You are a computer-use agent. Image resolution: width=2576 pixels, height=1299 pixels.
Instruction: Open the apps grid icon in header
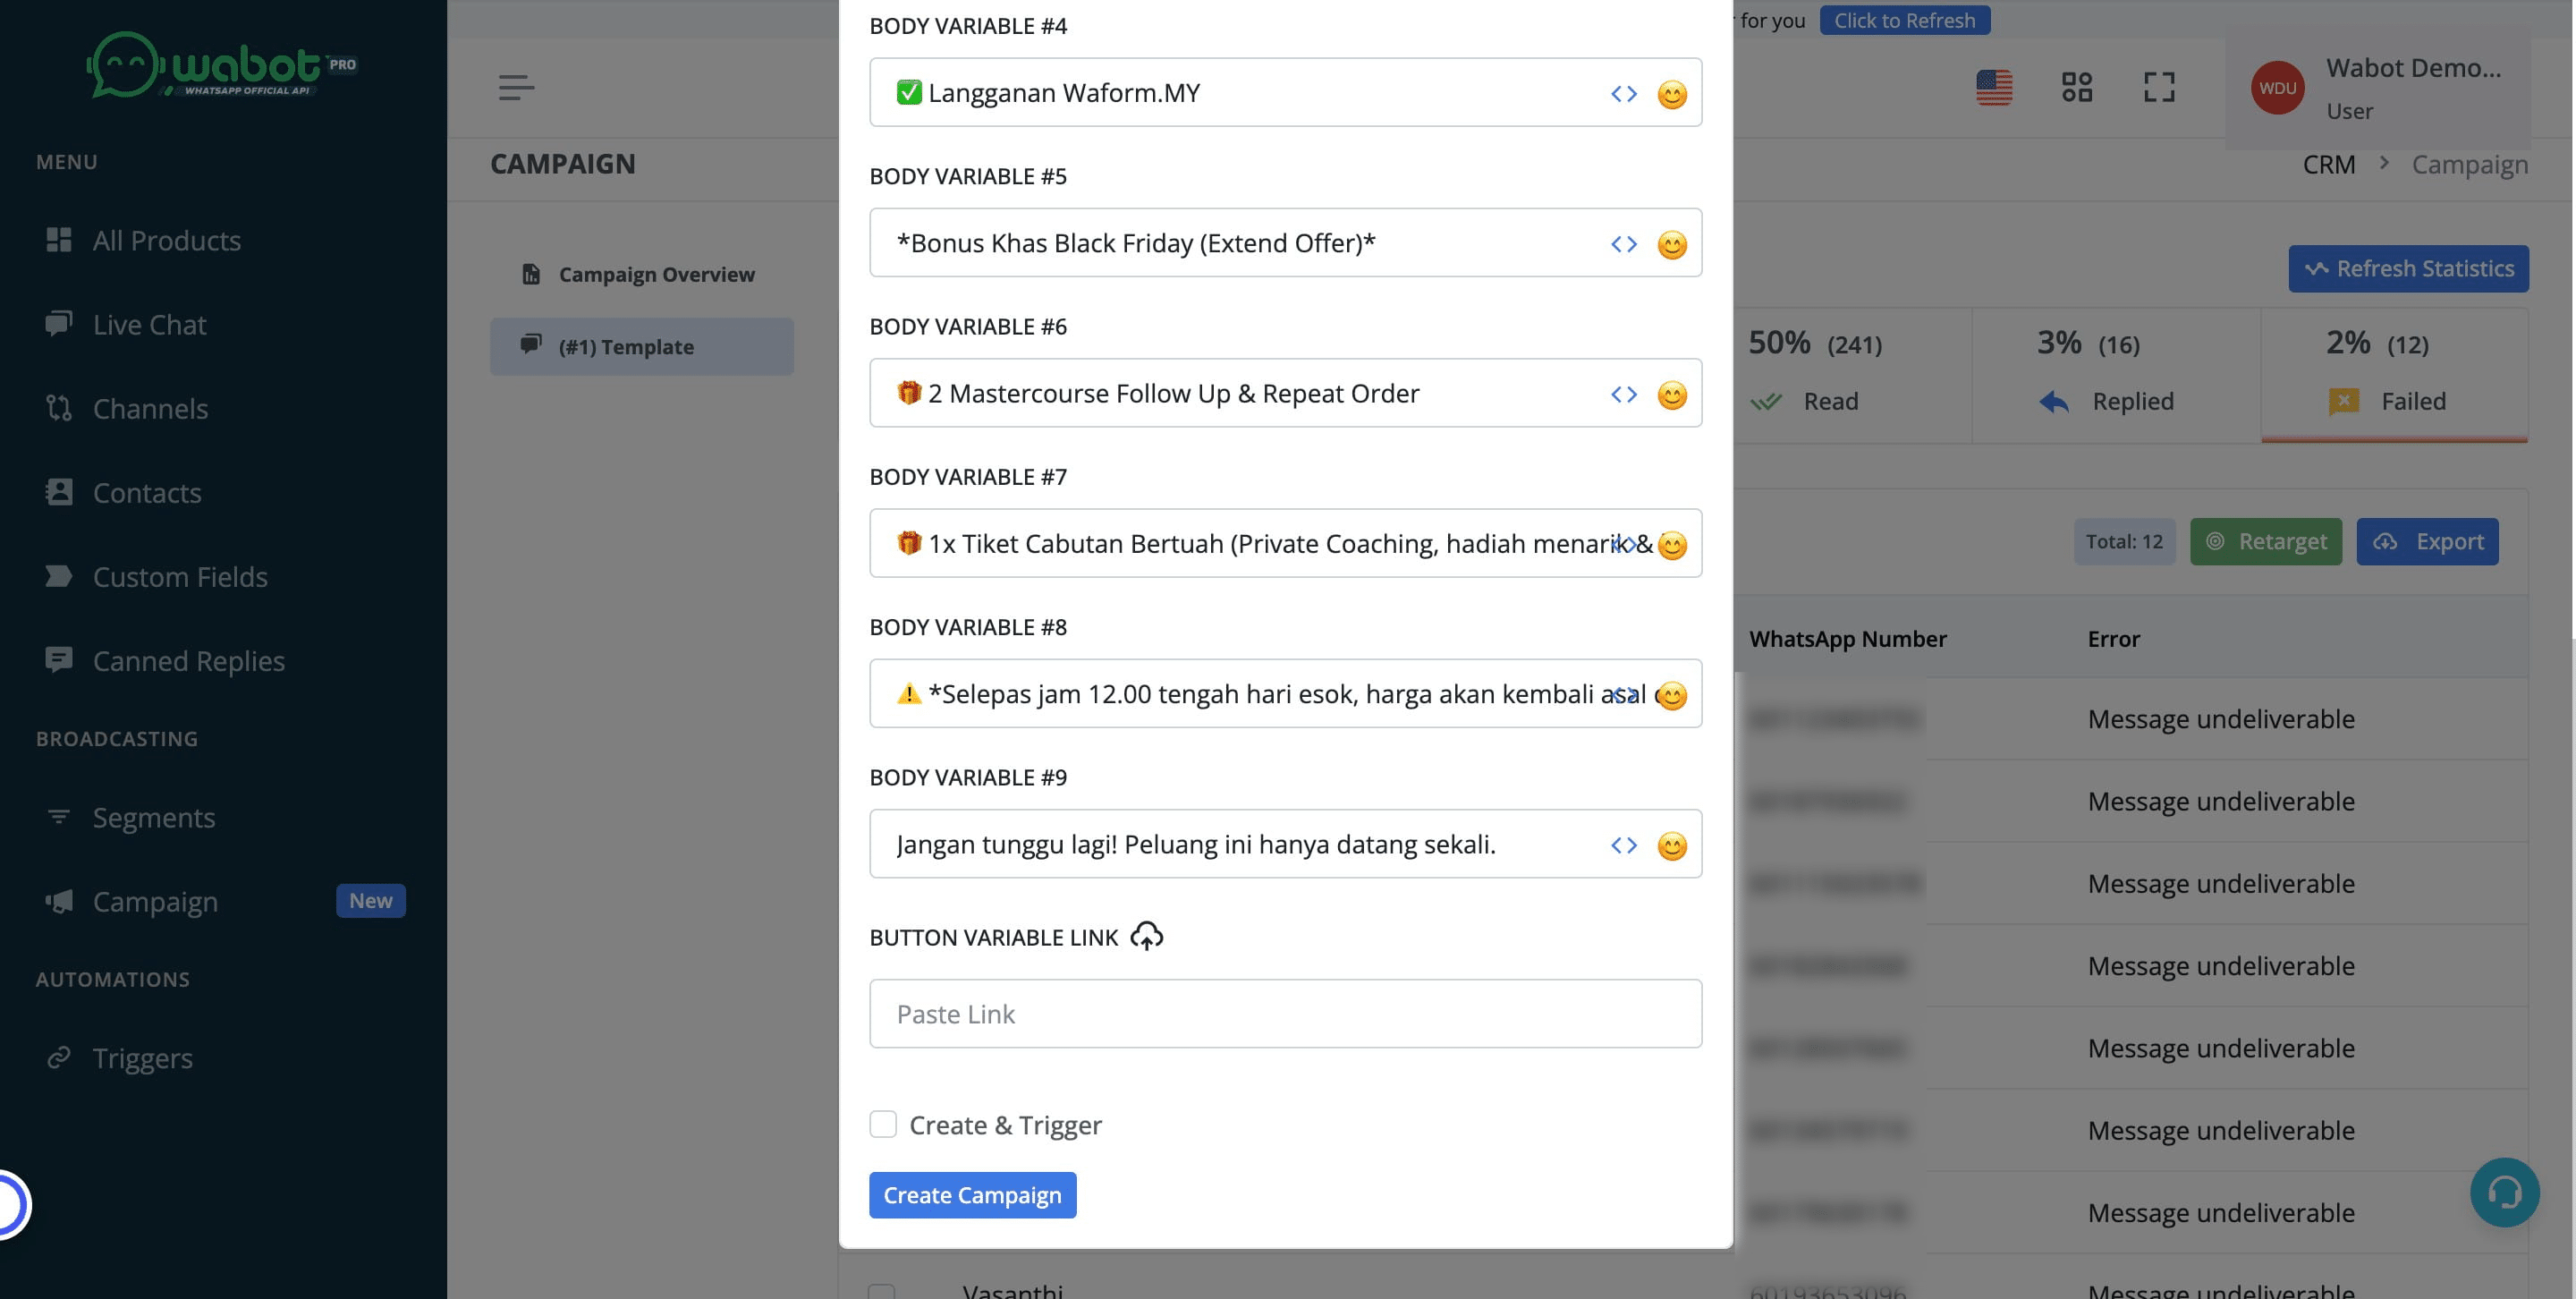pos(2076,87)
